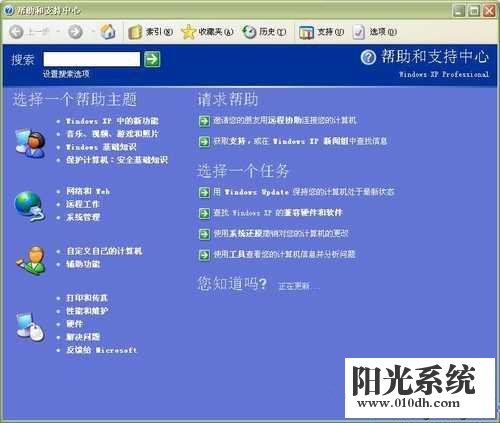Viewport: 500px width, 423px height.
Task: Start search with green arrow button
Action: click(152, 59)
